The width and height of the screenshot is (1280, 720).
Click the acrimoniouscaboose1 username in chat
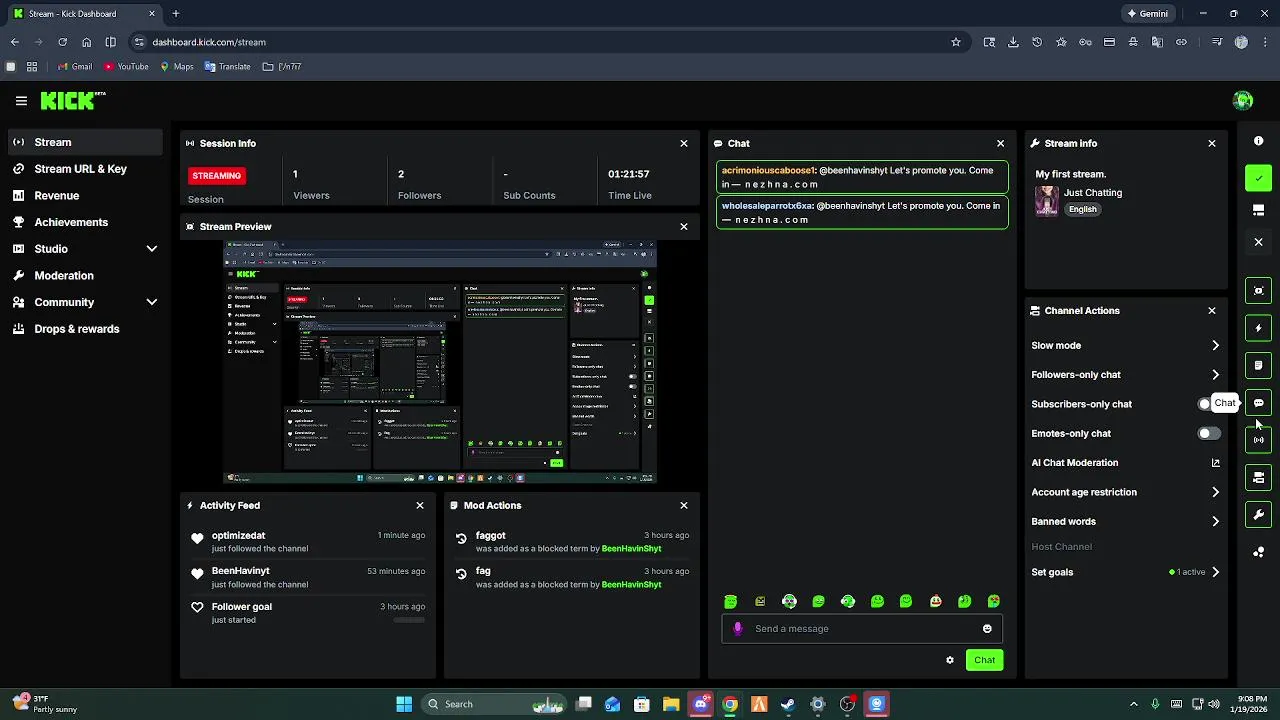point(768,171)
